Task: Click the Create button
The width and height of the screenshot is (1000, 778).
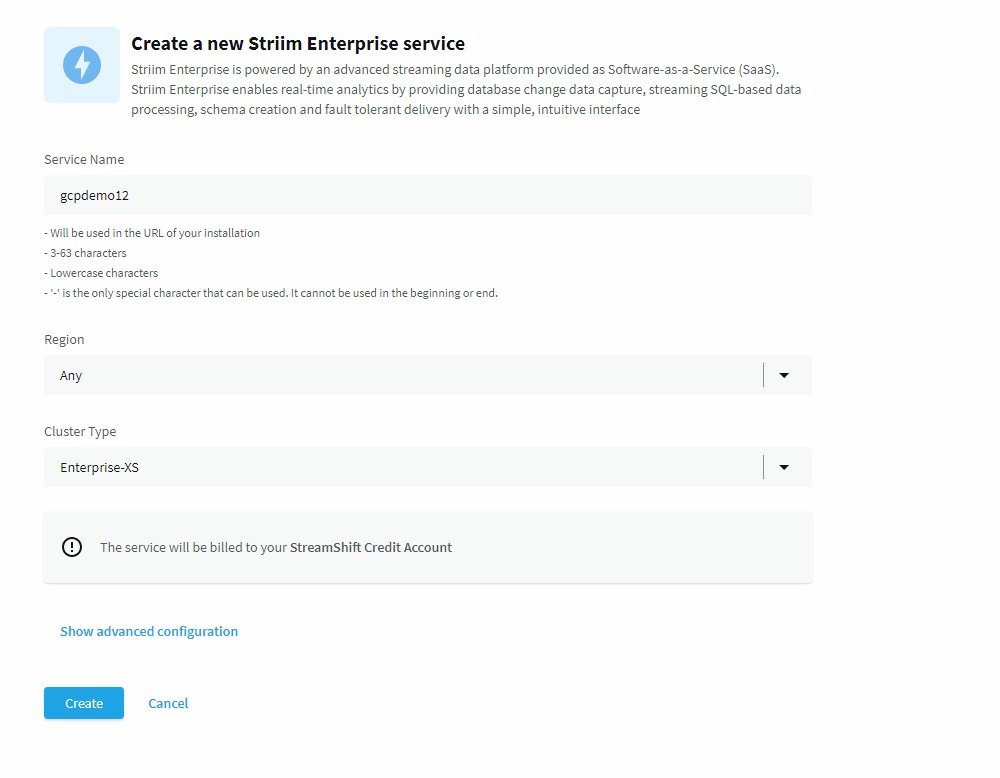Action: click(84, 703)
